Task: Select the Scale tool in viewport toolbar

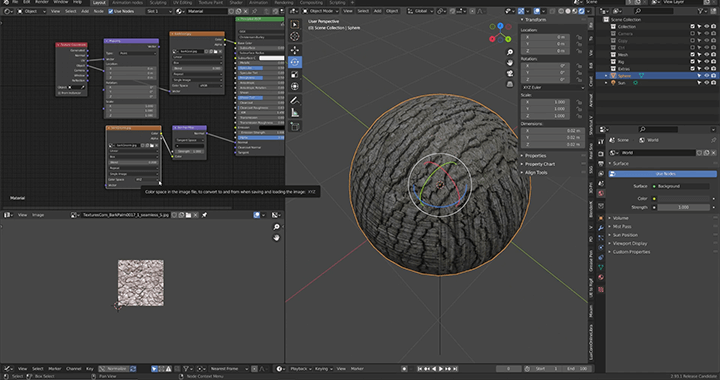Action: click(x=295, y=74)
